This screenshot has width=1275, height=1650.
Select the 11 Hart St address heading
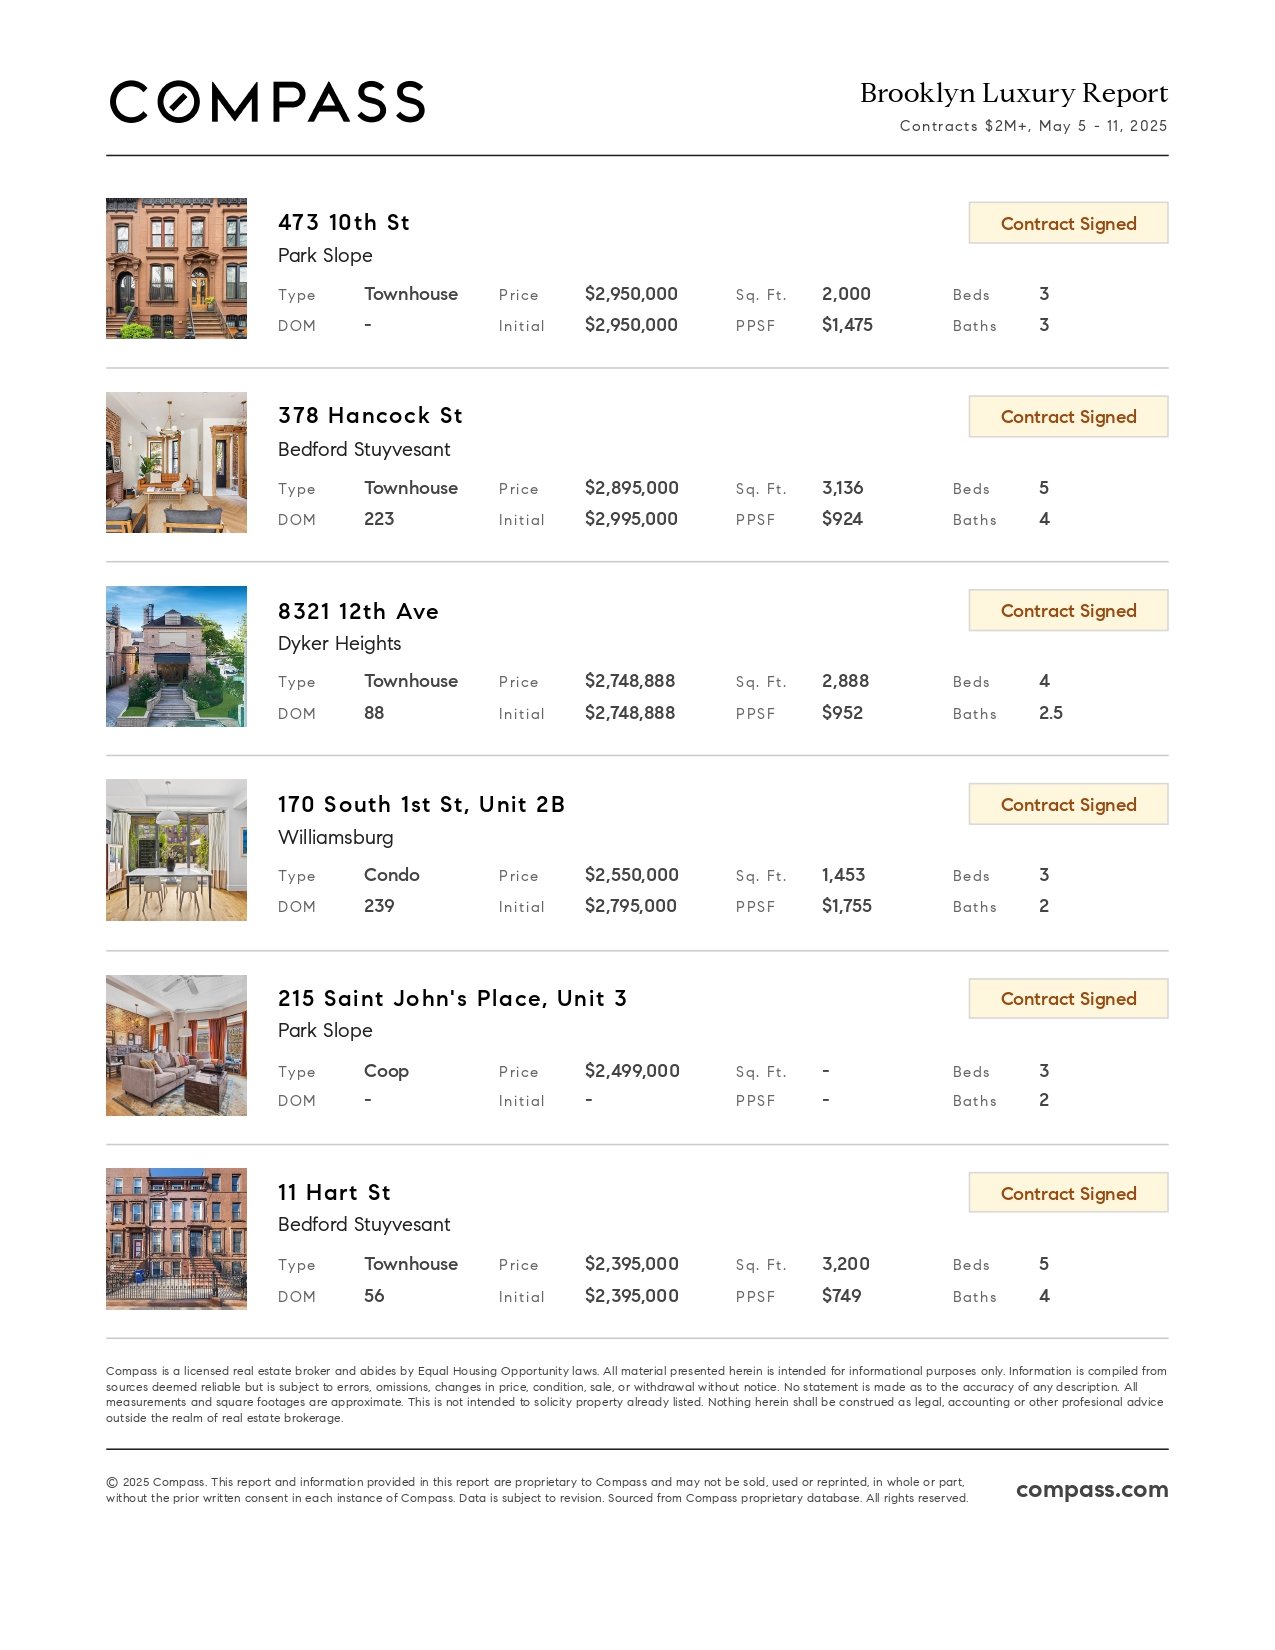tap(334, 1192)
